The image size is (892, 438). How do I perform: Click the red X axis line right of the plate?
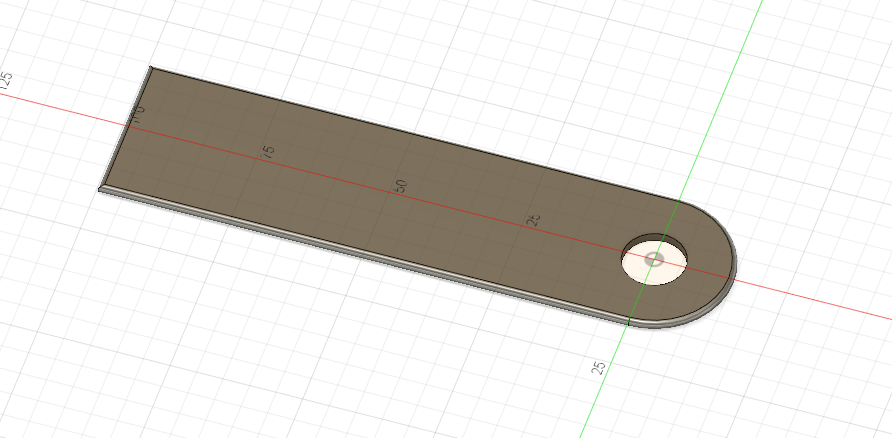click(x=813, y=300)
